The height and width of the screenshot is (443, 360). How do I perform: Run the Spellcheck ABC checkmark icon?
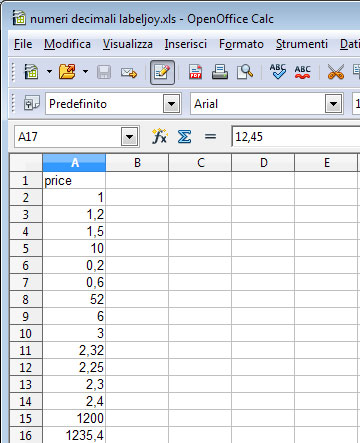pos(278,72)
